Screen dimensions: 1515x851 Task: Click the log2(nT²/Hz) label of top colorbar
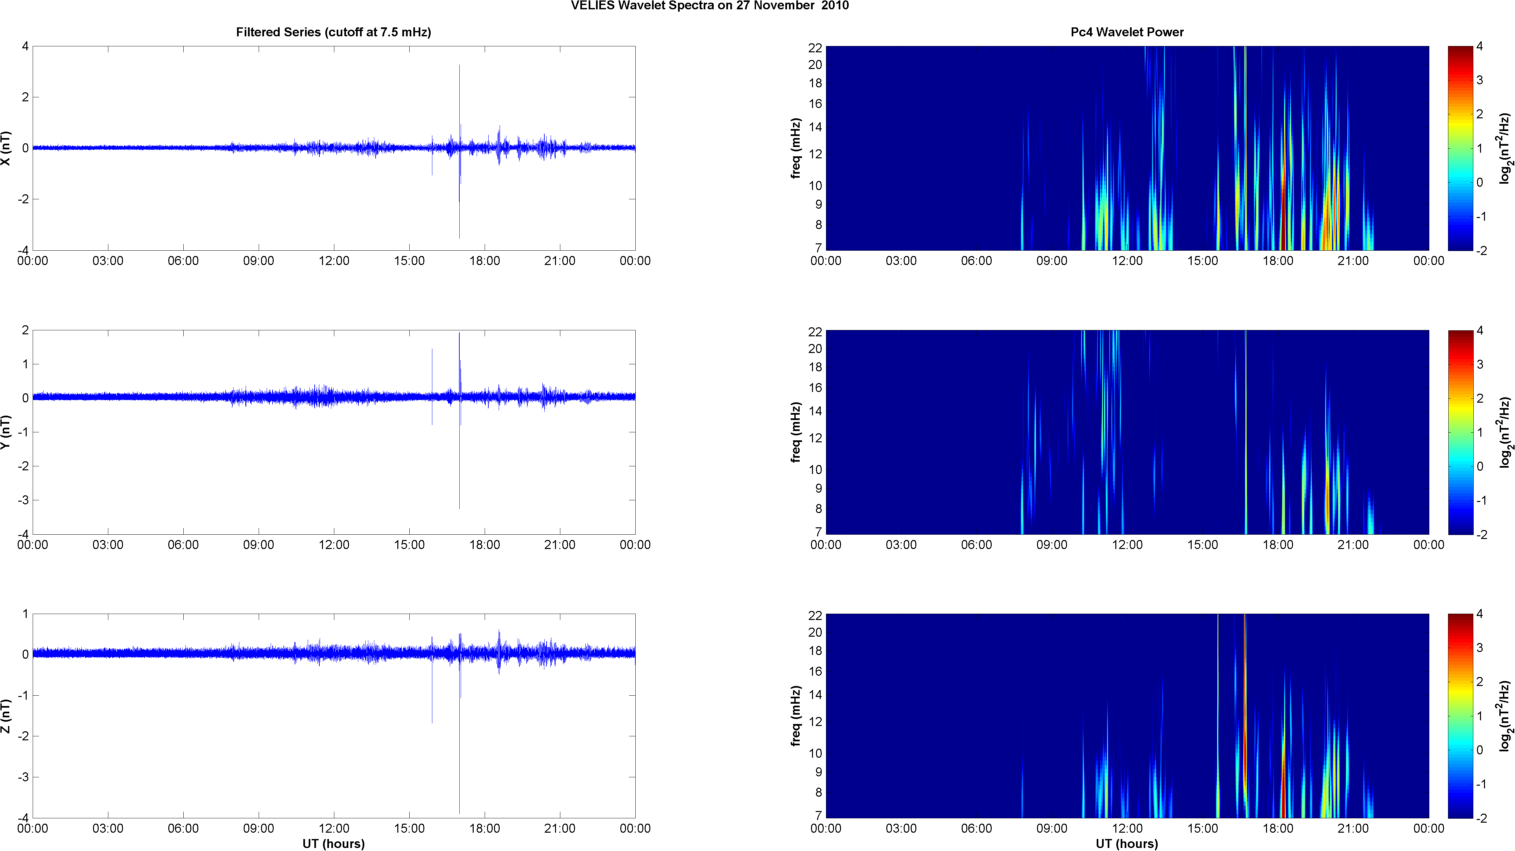(x=1503, y=148)
